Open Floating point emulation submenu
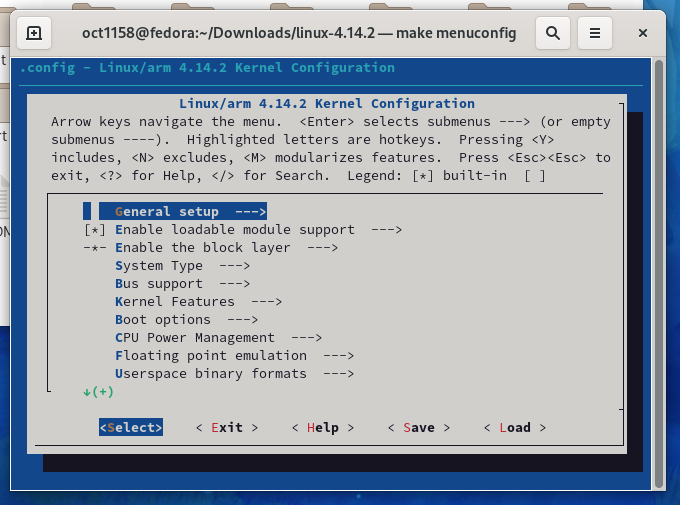Image resolution: width=680 pixels, height=505 pixels. click(x=234, y=356)
